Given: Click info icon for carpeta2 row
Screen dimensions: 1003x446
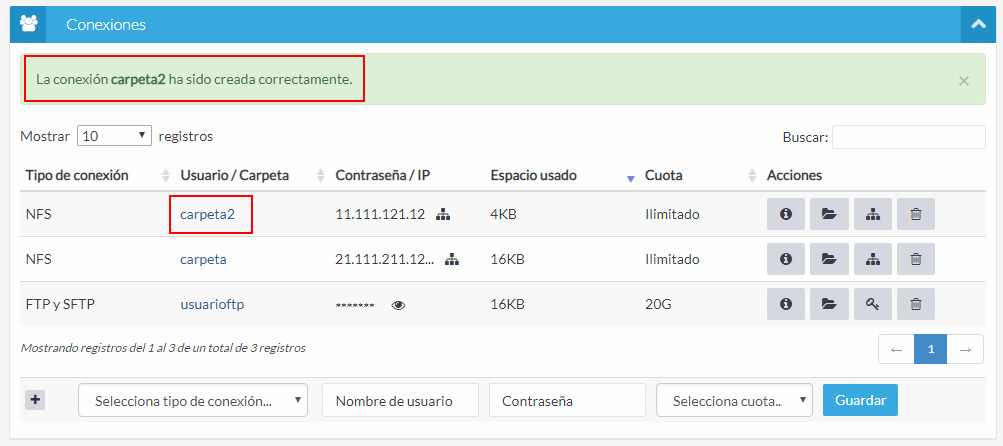Looking at the screenshot, I should pos(786,214).
